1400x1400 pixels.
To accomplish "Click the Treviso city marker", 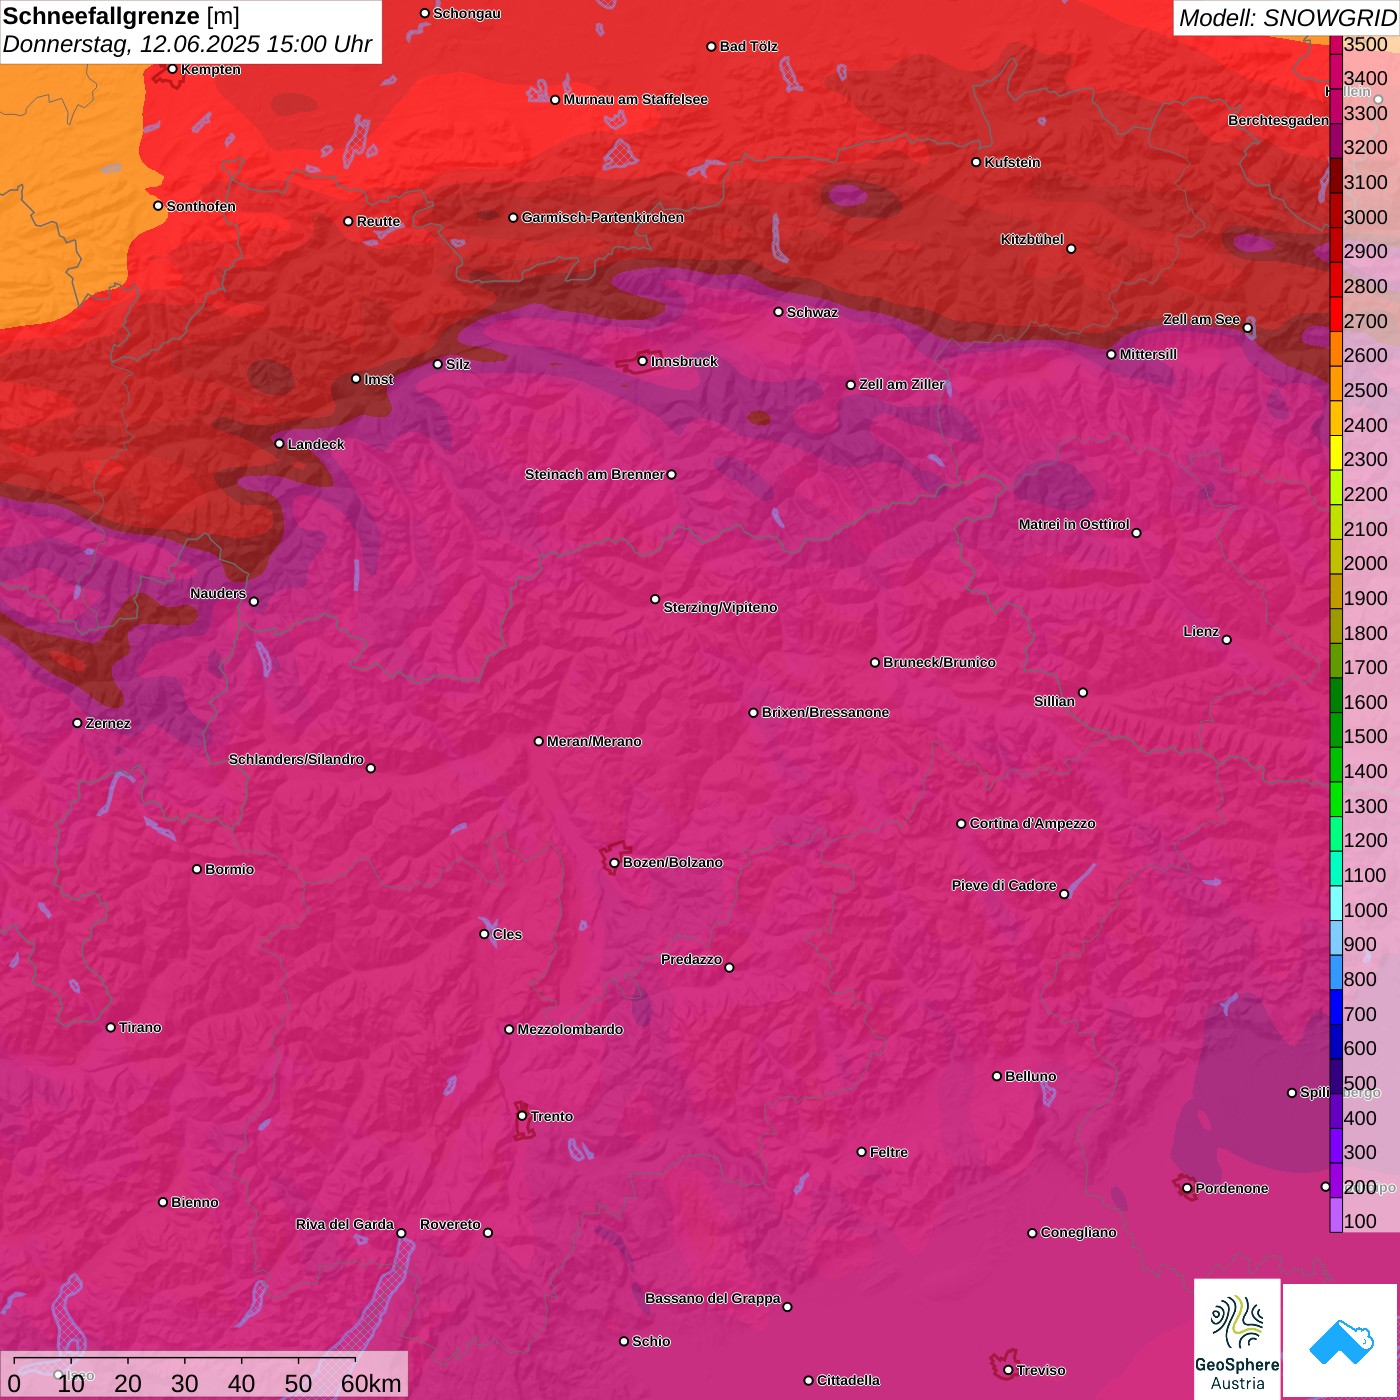I will 1008,1370.
